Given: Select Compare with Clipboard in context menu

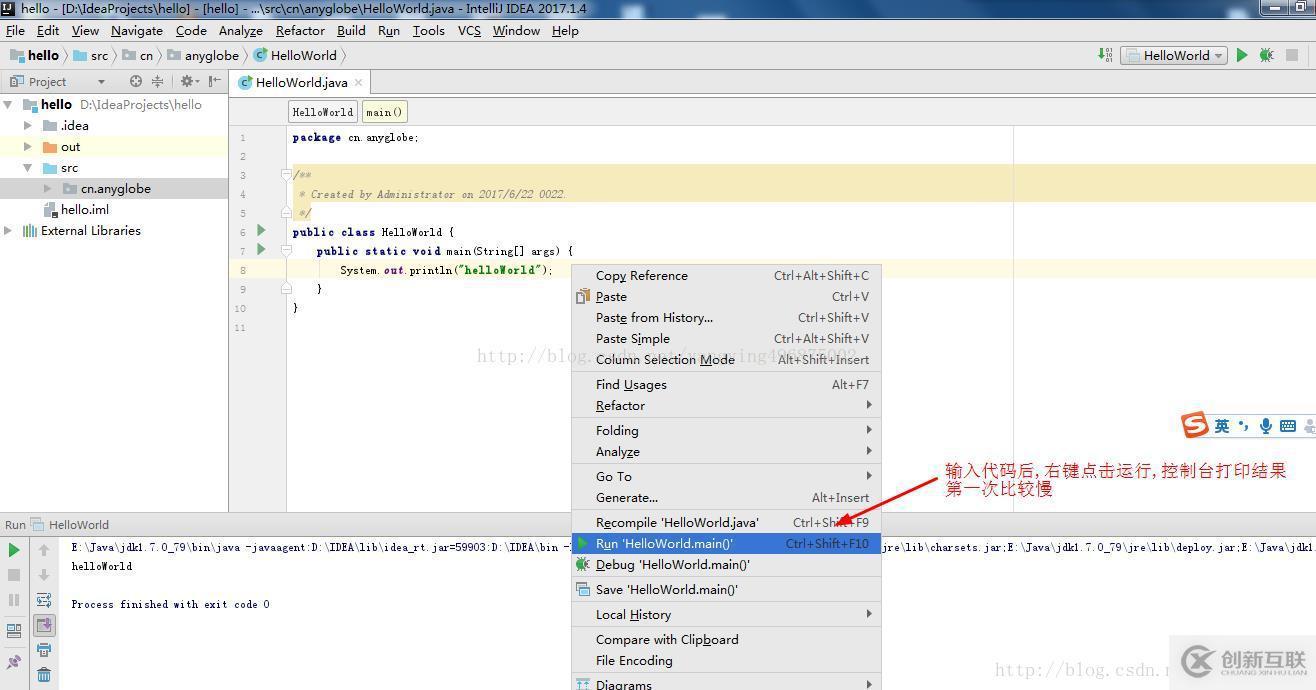Looking at the screenshot, I should (x=725, y=639).
